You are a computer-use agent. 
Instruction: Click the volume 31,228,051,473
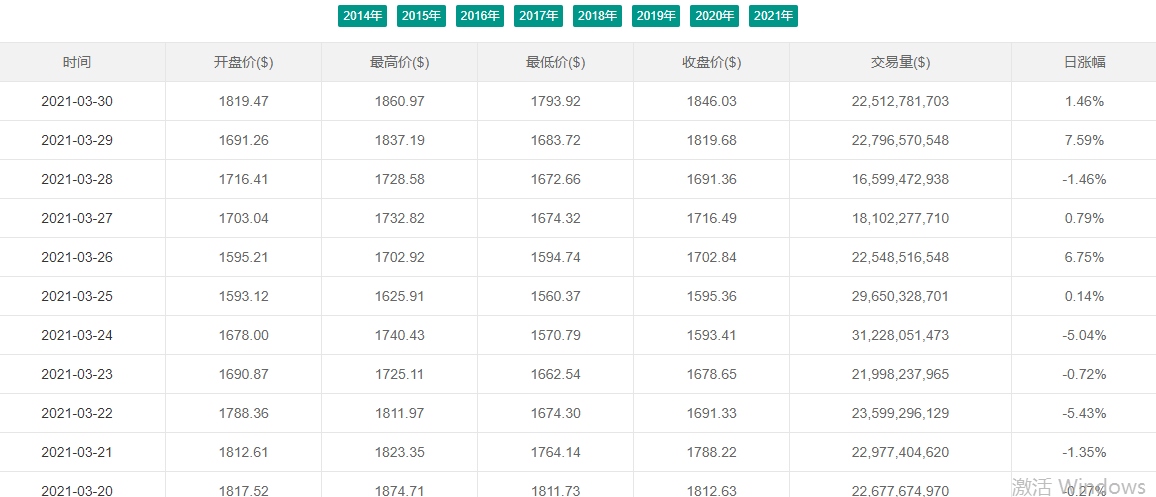click(x=900, y=336)
